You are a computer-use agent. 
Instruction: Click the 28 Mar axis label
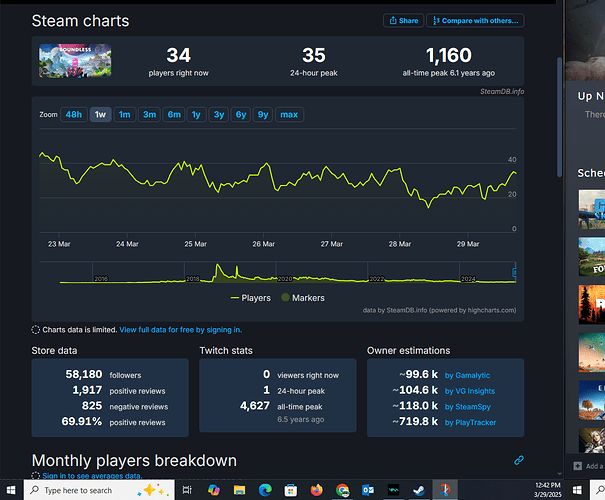[400, 244]
